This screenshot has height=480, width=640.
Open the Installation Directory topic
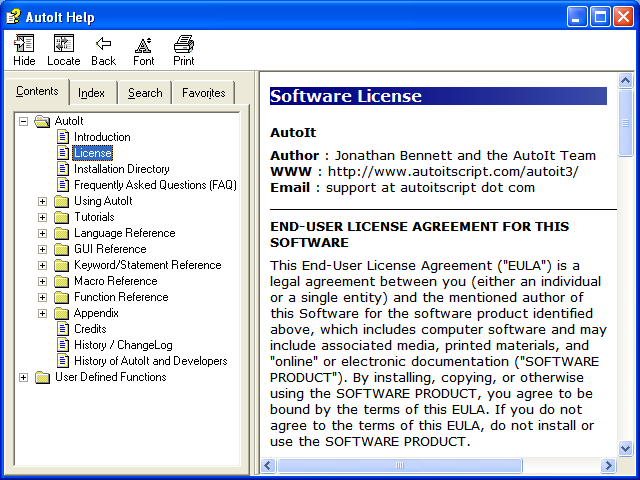pos(122,169)
